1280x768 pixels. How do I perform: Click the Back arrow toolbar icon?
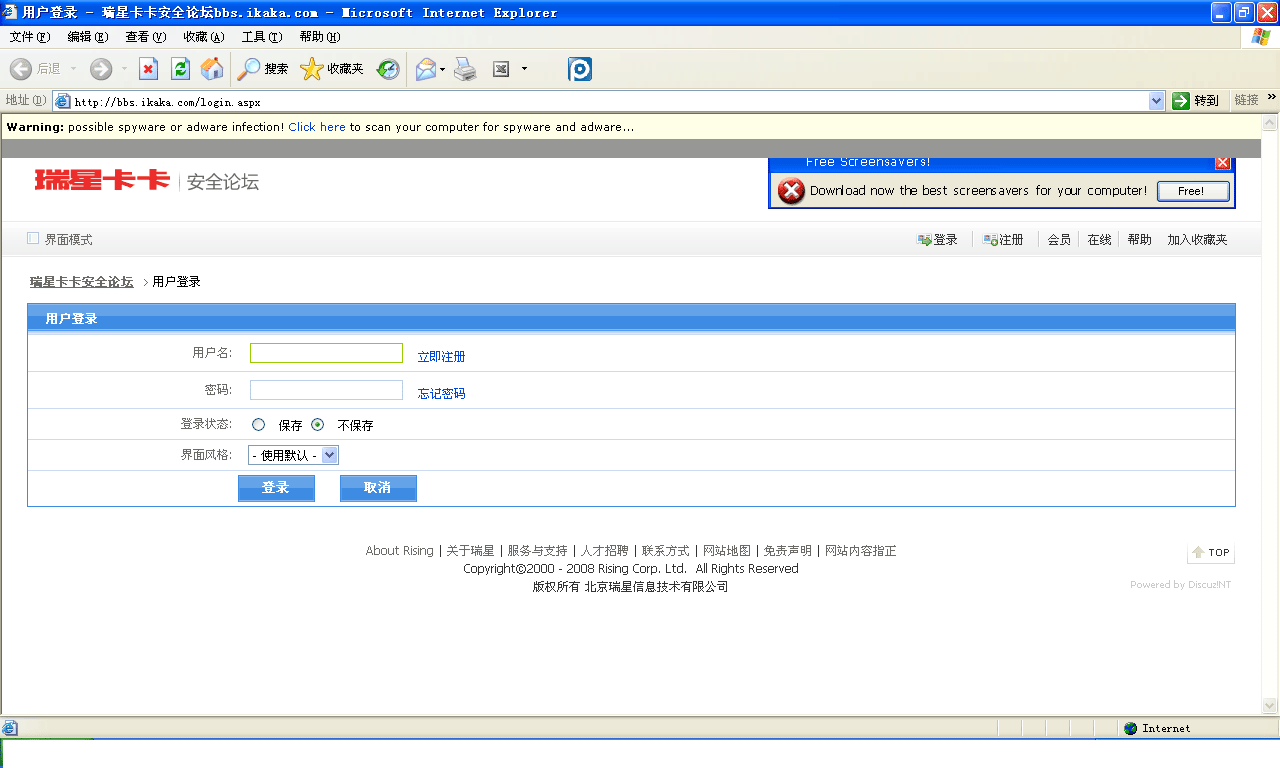point(21,69)
